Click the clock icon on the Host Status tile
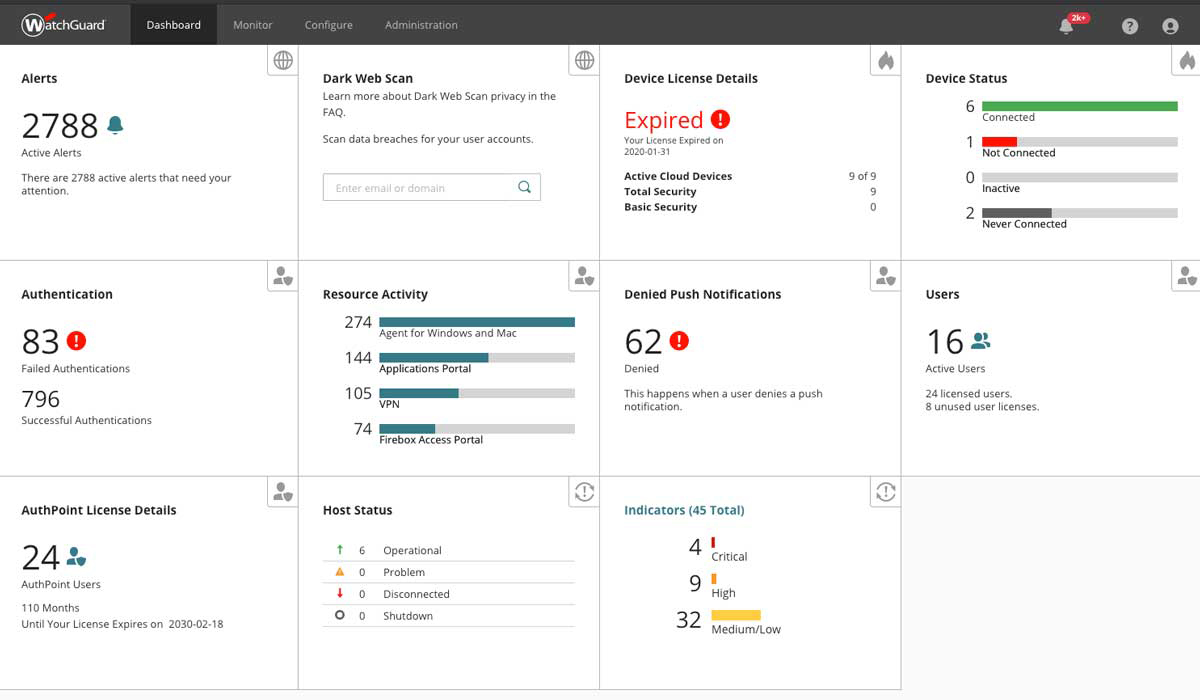This screenshot has width=1200, height=700. tap(583, 492)
